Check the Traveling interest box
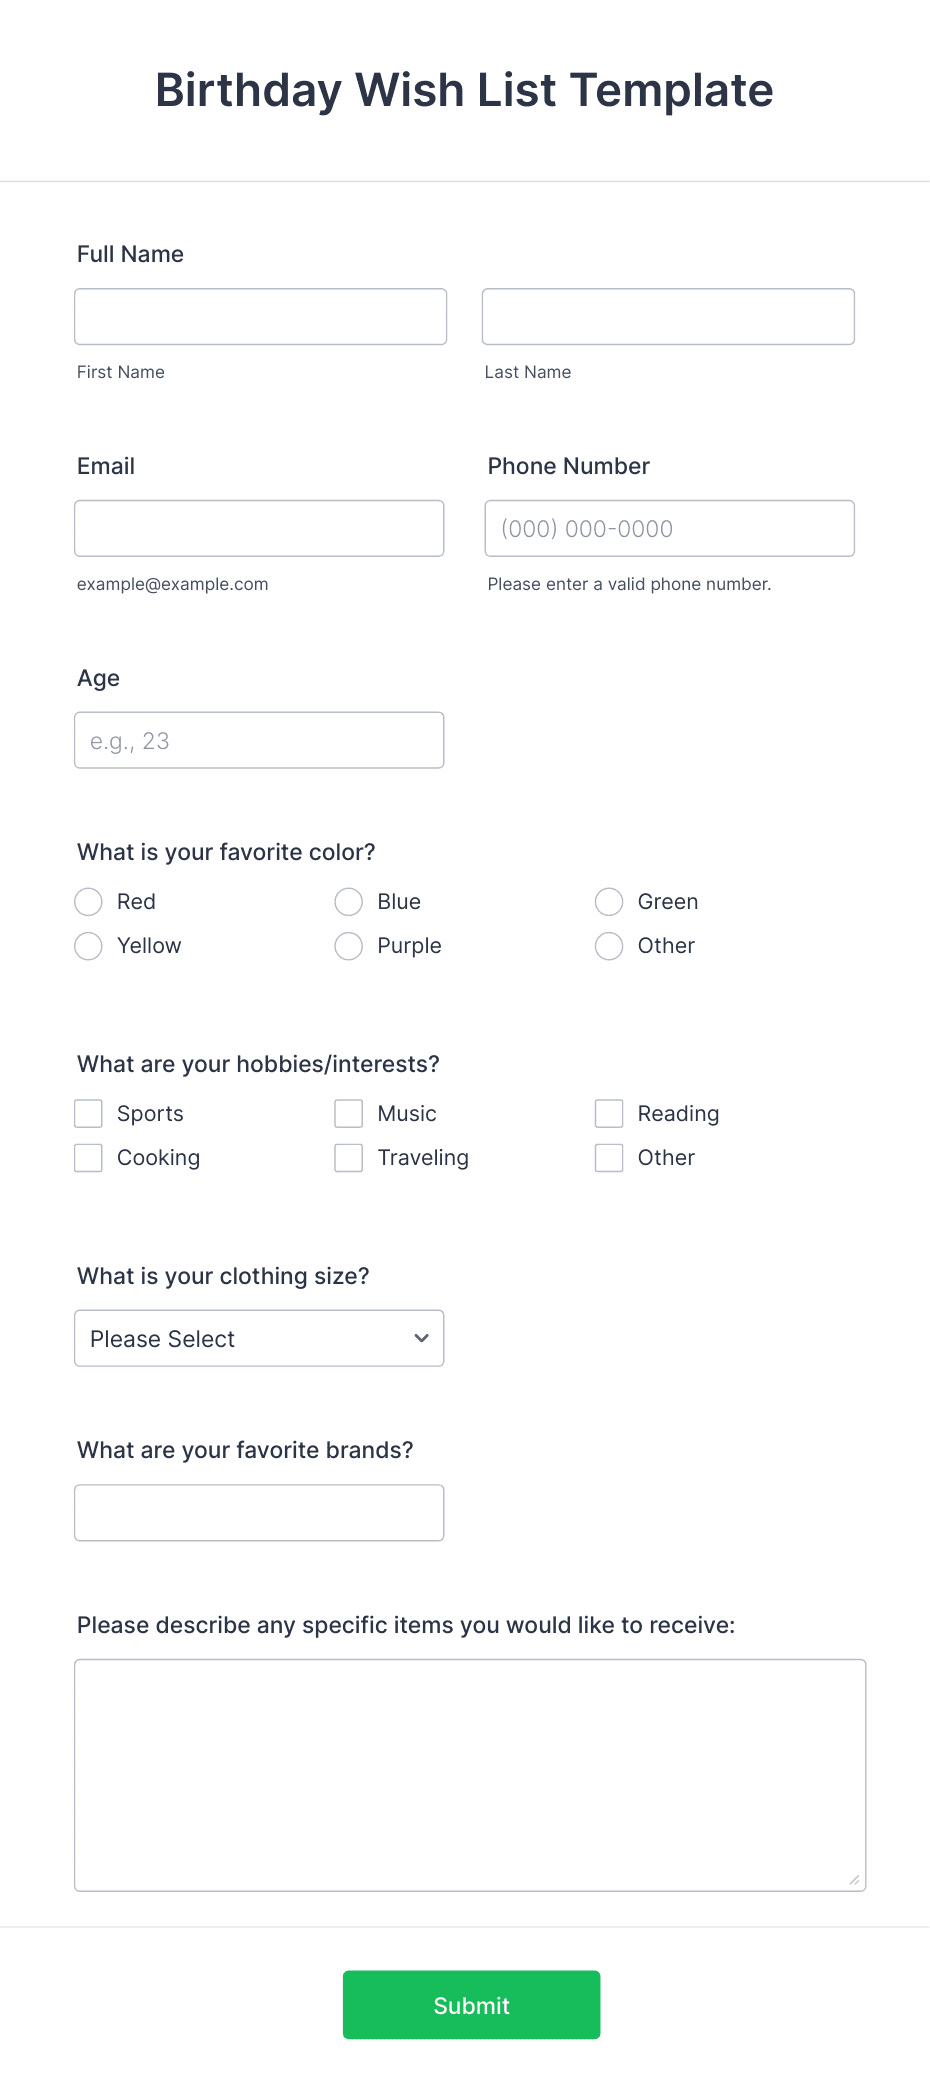930x2096 pixels. [348, 1157]
